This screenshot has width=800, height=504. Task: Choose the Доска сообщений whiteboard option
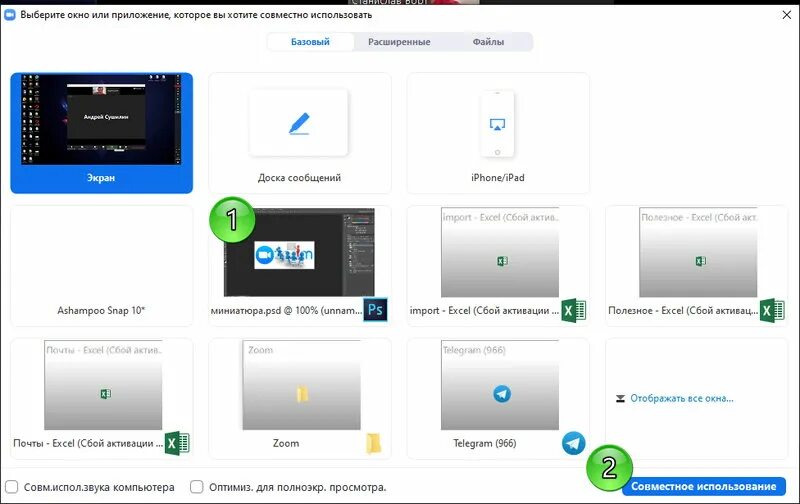coord(299,133)
